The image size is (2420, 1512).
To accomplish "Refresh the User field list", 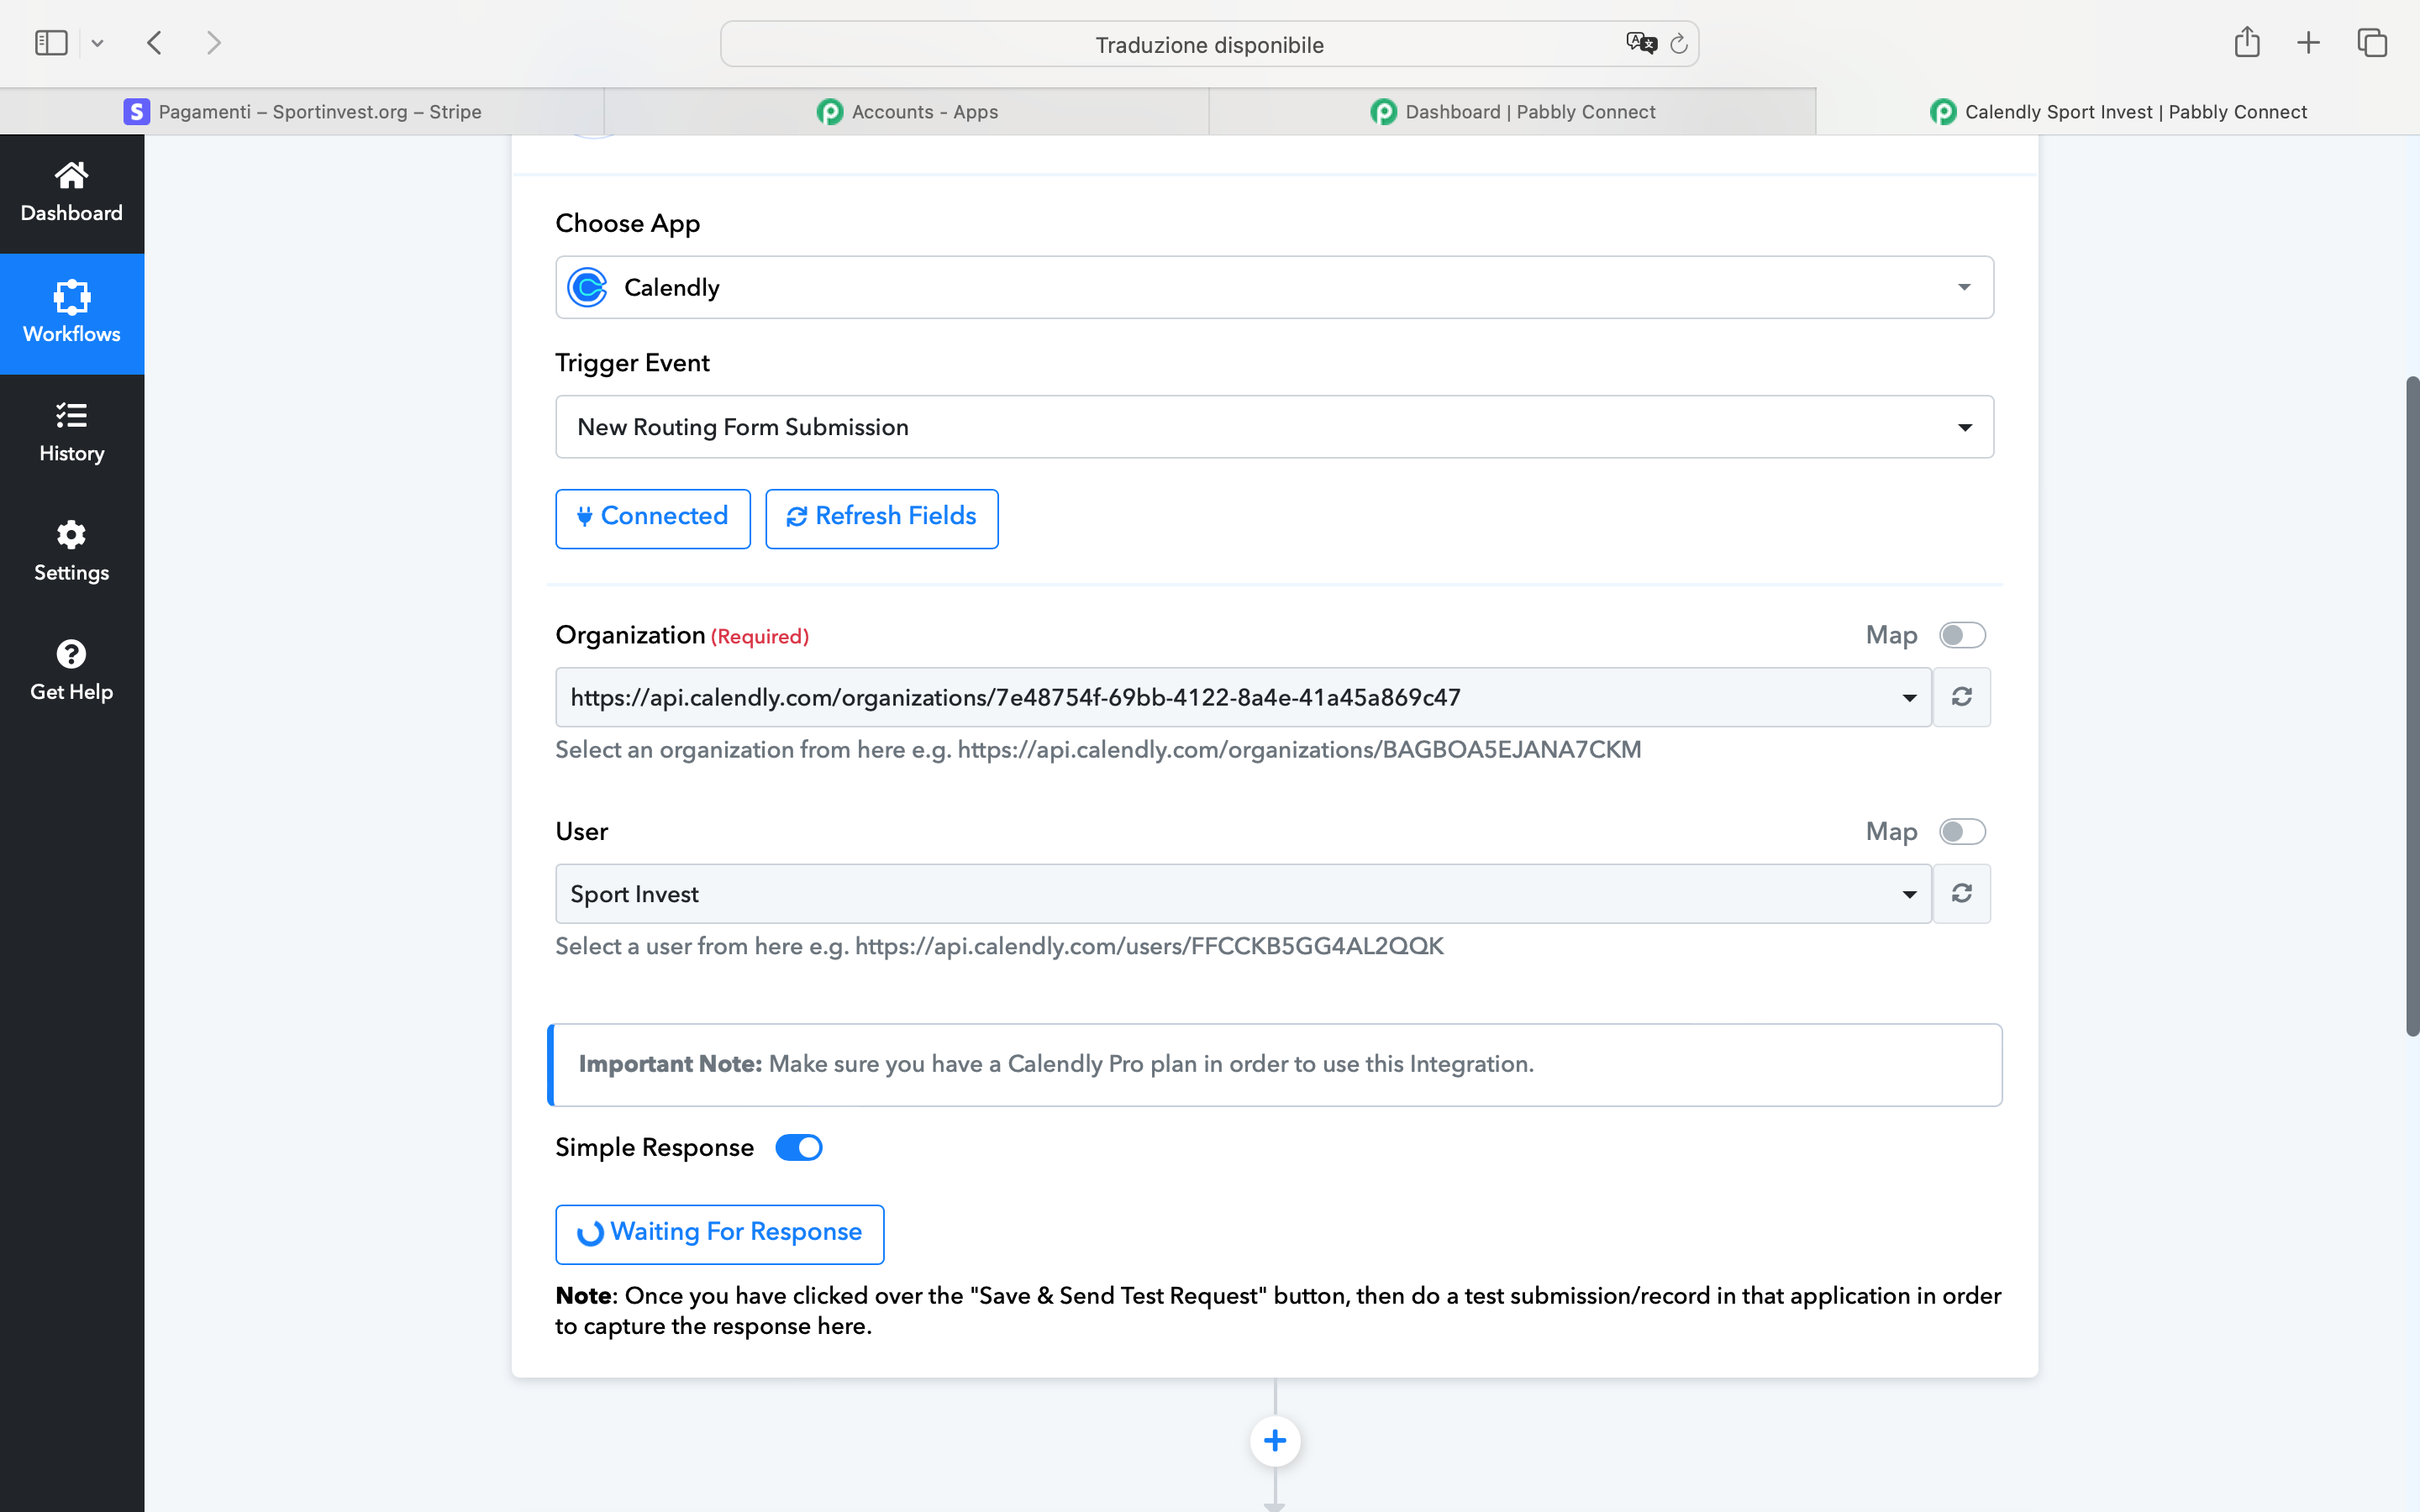I will click(x=1962, y=894).
